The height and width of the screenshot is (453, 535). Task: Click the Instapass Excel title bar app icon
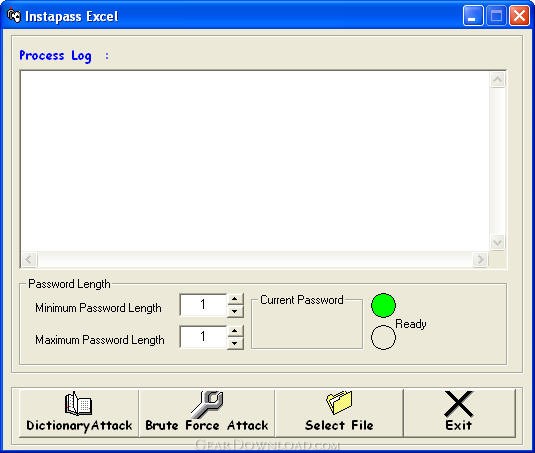(14, 16)
